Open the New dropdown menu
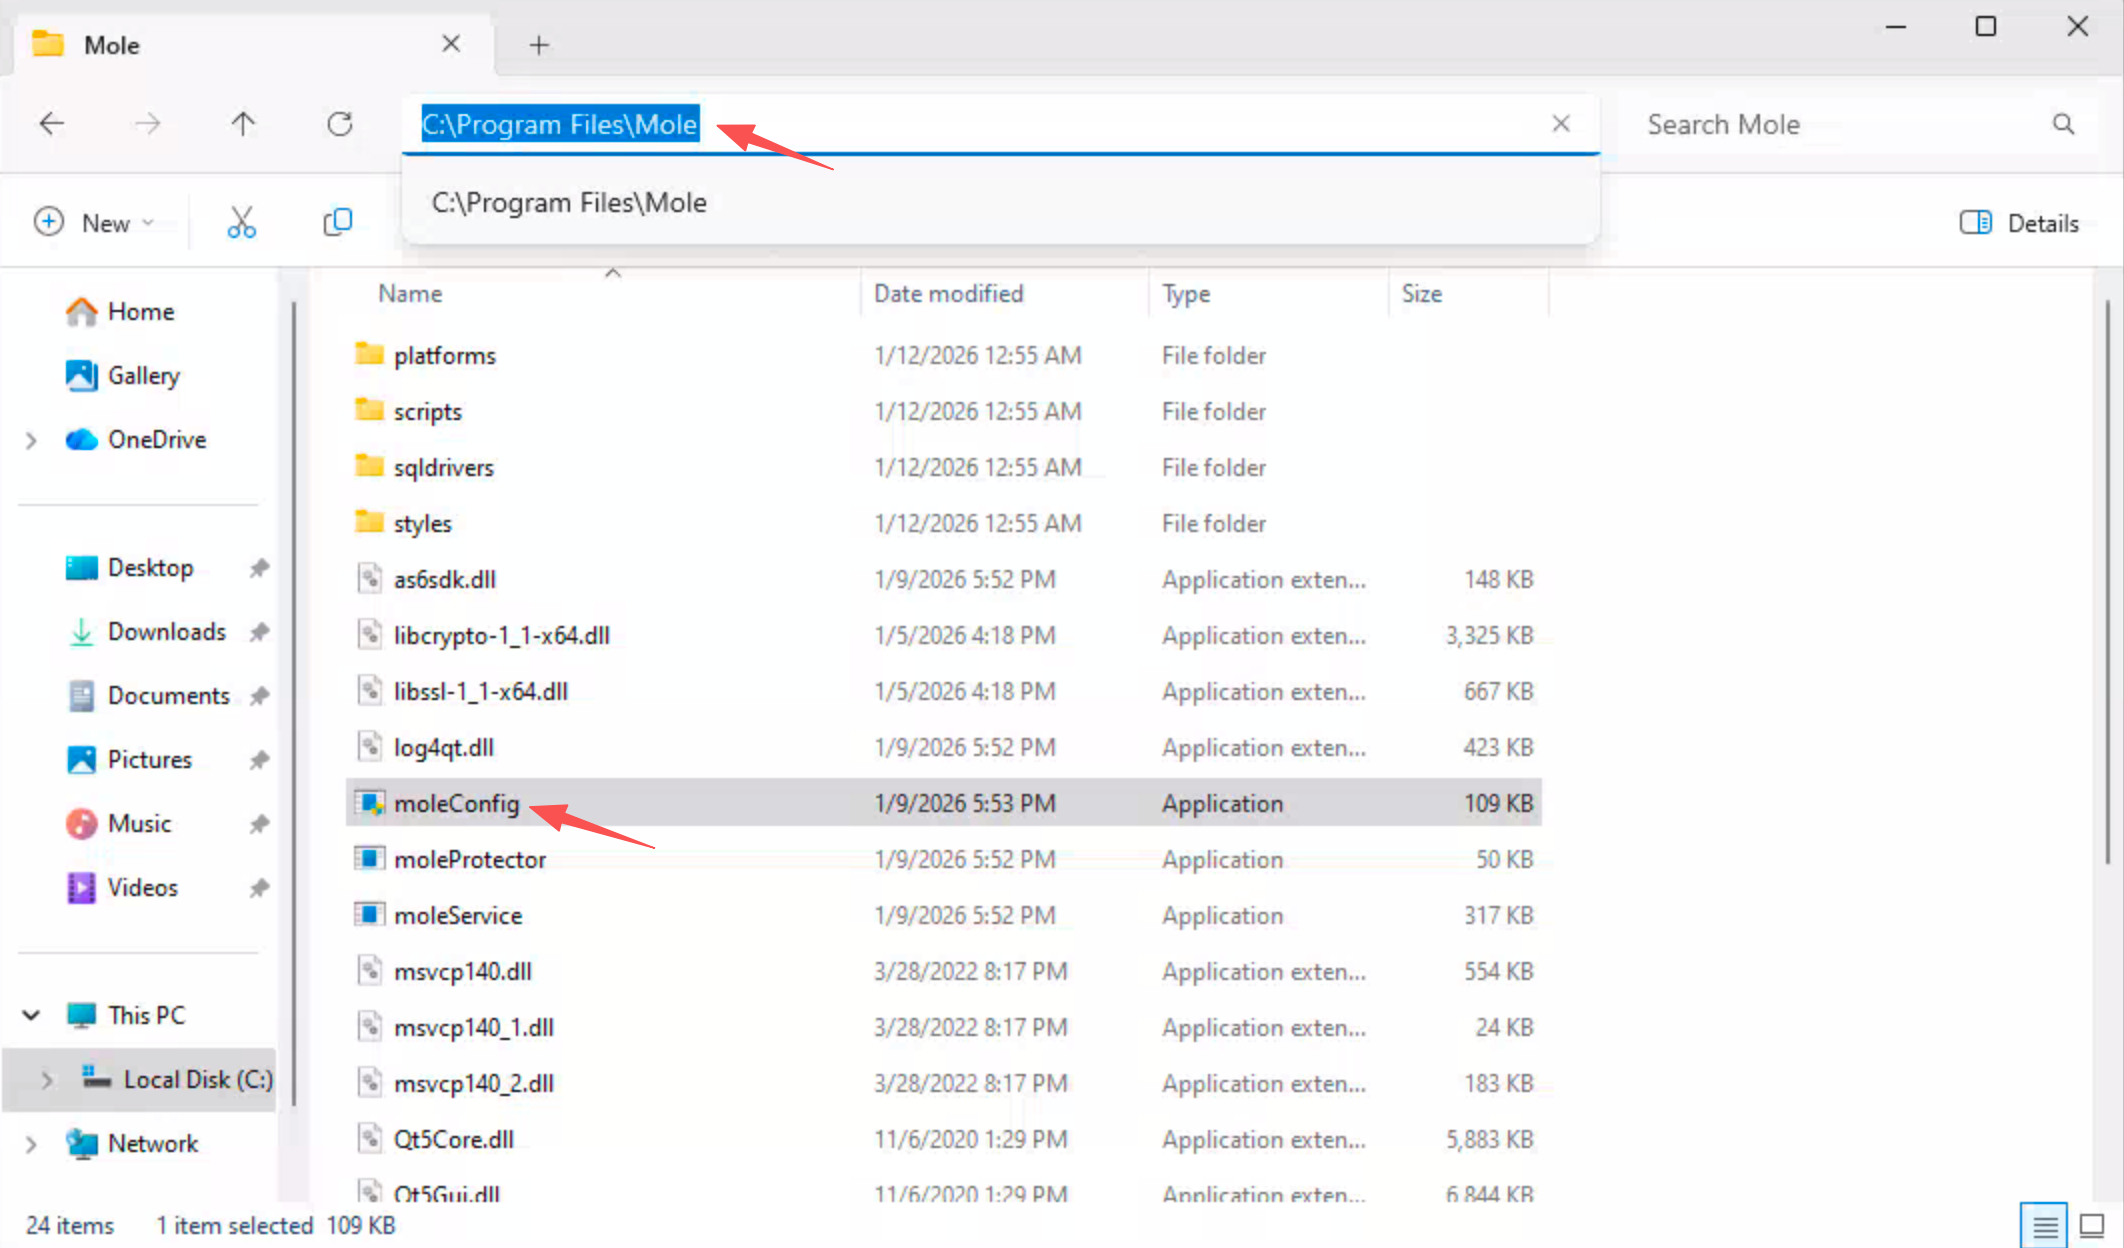Image resolution: width=2124 pixels, height=1248 pixels. (x=94, y=222)
